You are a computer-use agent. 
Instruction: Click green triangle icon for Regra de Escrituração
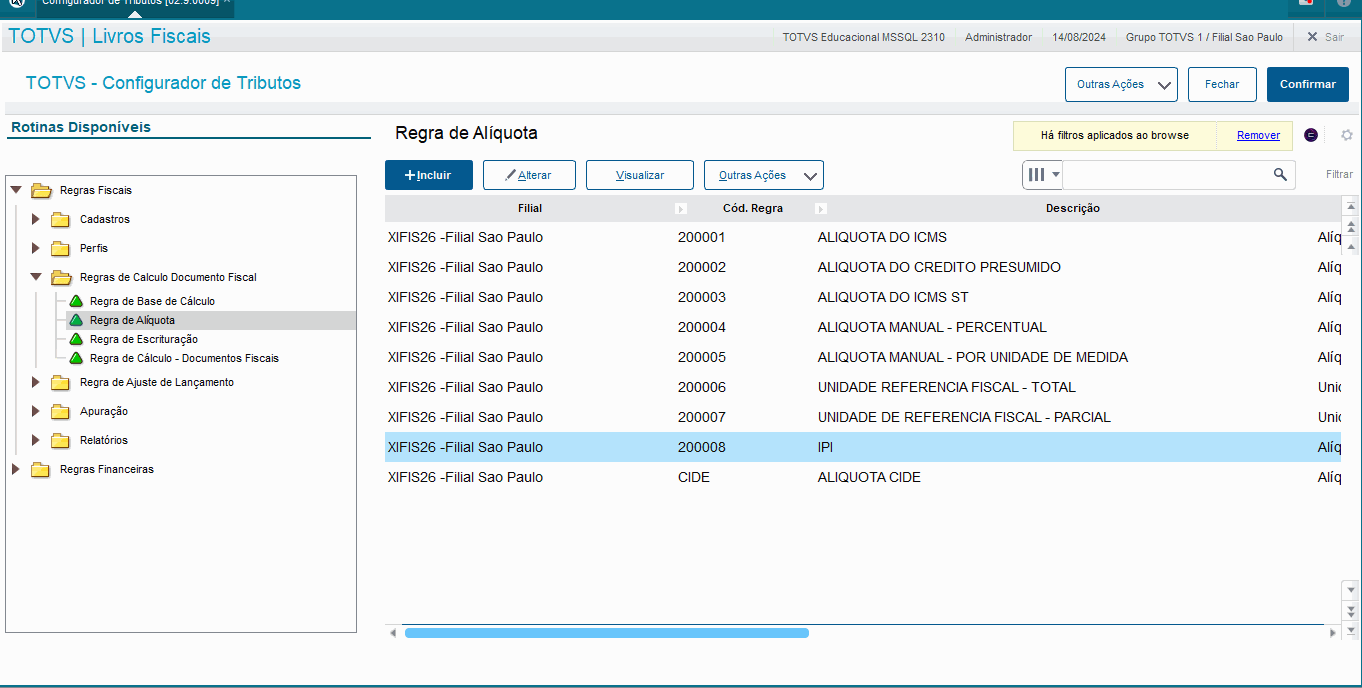[76, 340]
